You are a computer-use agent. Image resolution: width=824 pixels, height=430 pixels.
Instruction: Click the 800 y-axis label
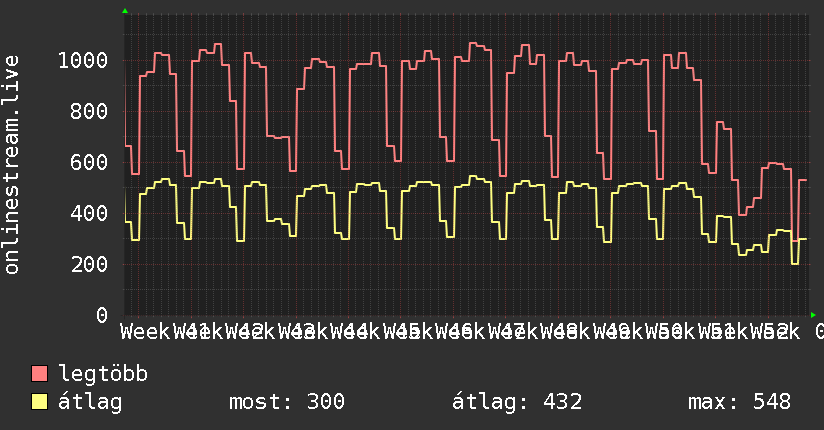point(90,112)
